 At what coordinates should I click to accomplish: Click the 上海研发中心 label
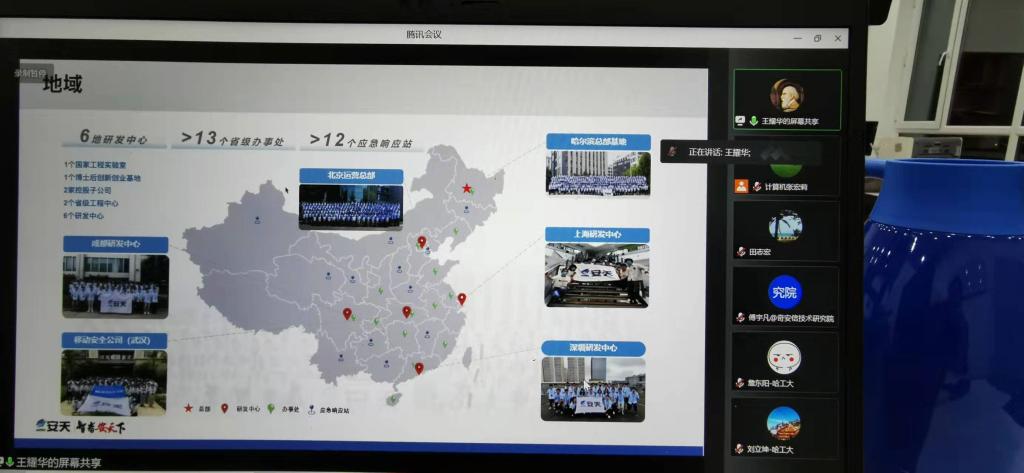point(597,235)
